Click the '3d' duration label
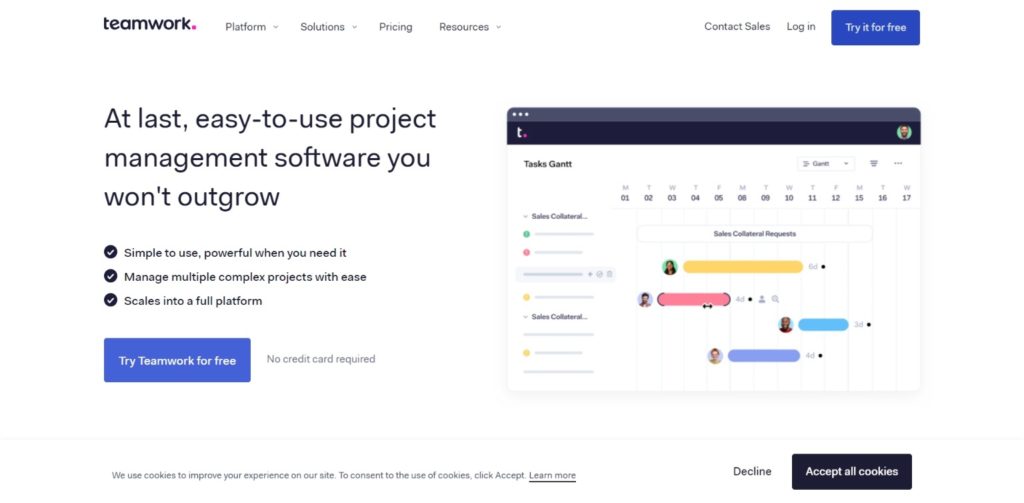Viewport: 1024px width, 503px height. click(x=859, y=325)
